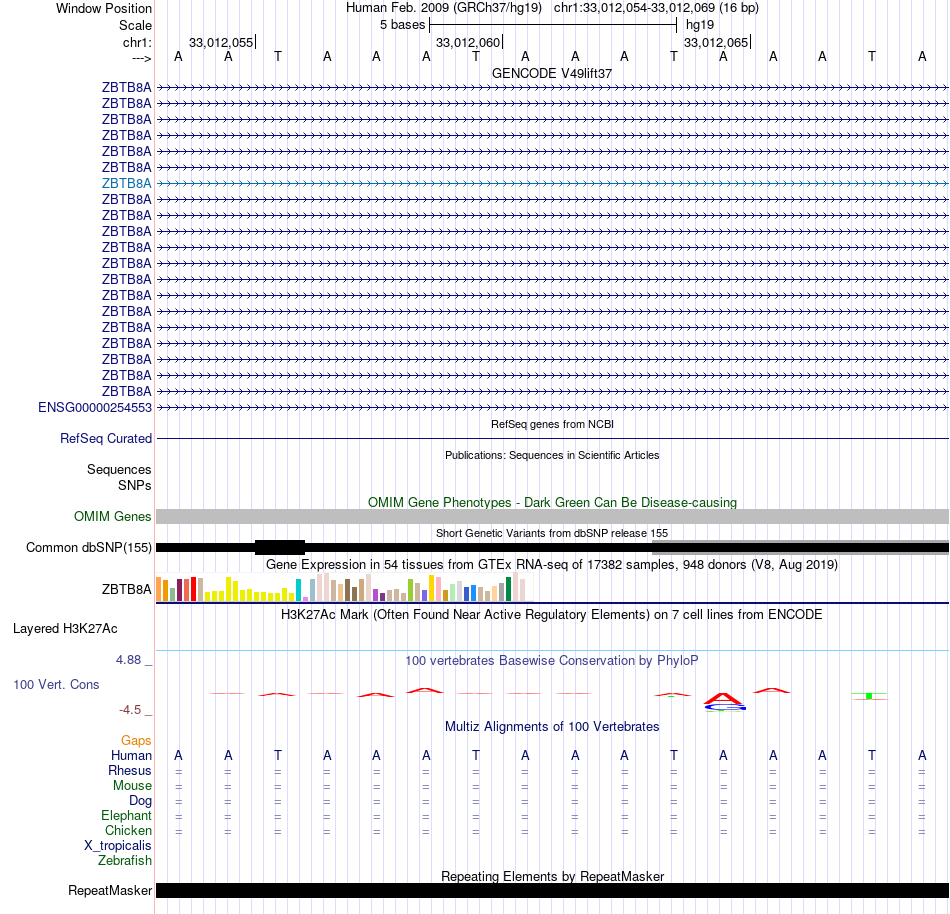Image resolution: width=950 pixels, height=914 pixels.
Task: Click the 4.88 PhyloP upper scale value
Action: (x=128, y=660)
